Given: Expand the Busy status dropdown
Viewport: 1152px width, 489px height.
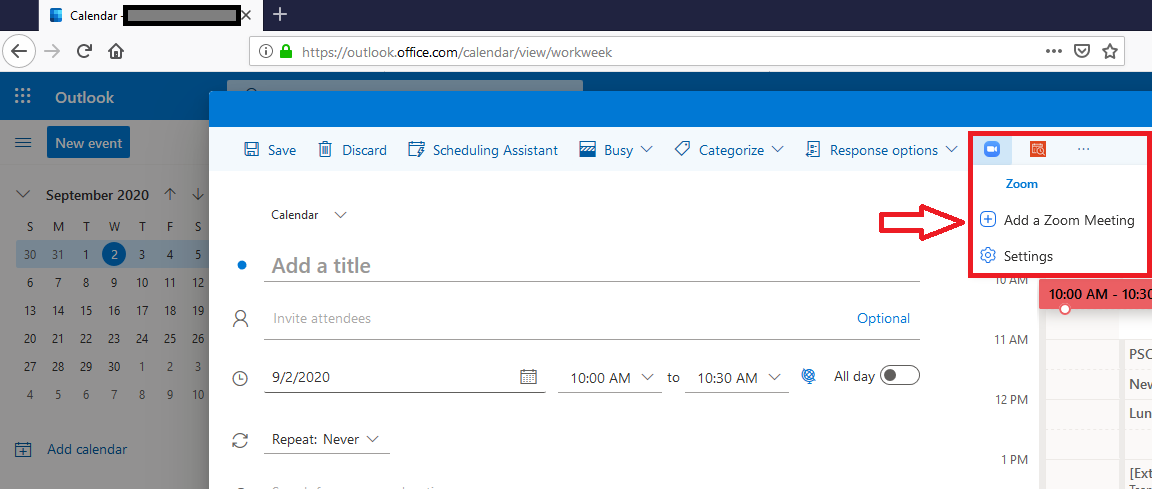Looking at the screenshot, I should coord(616,150).
